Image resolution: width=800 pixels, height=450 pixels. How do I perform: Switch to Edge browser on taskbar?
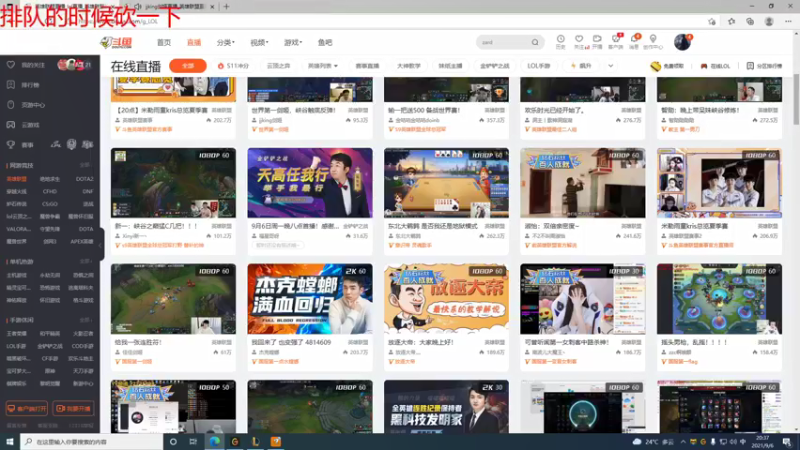point(215,441)
